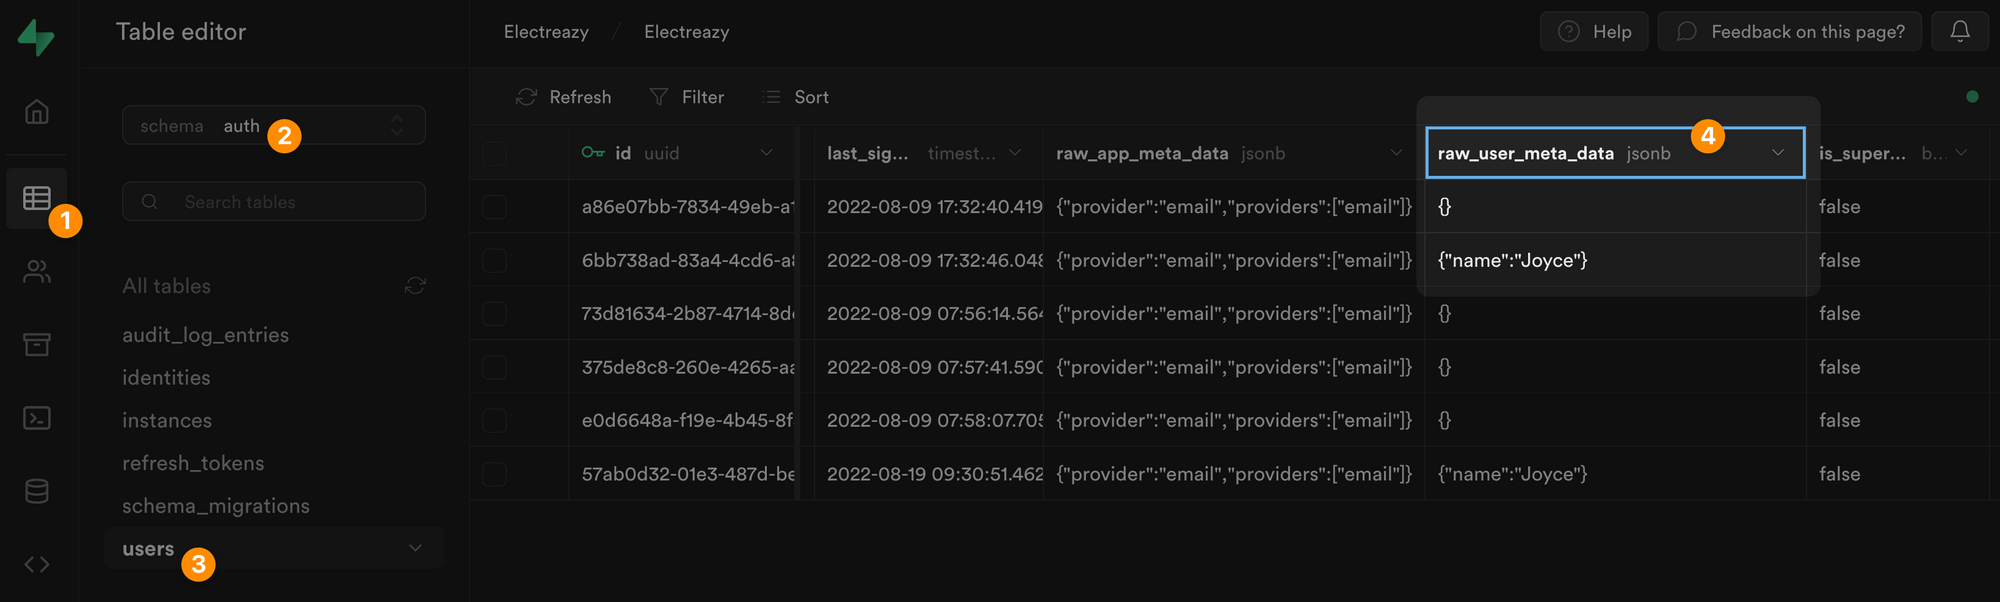Check the row starting with 57ab0d32

493,473
